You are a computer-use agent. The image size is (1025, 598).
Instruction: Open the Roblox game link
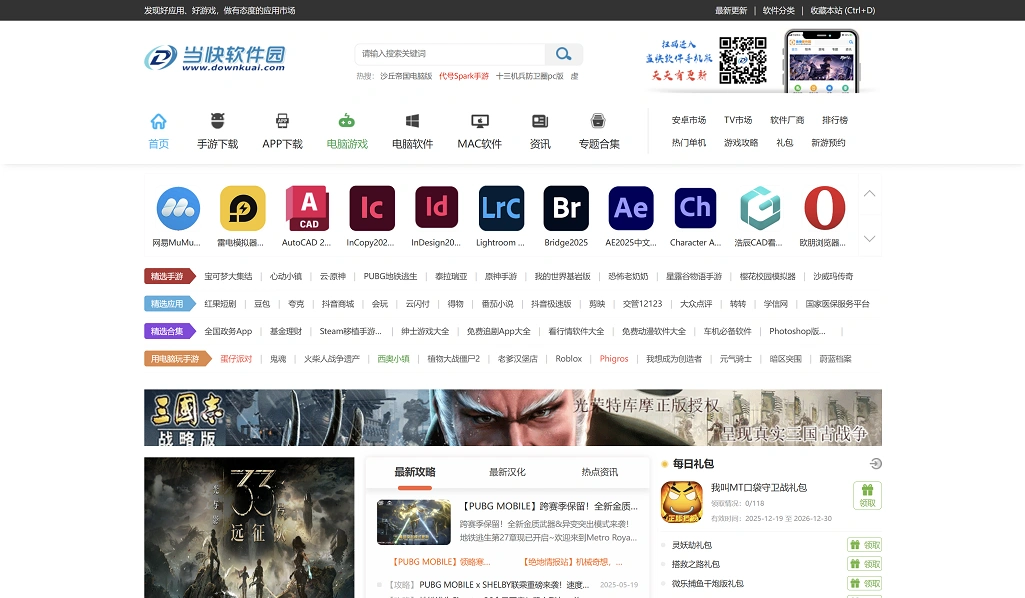tap(568, 358)
